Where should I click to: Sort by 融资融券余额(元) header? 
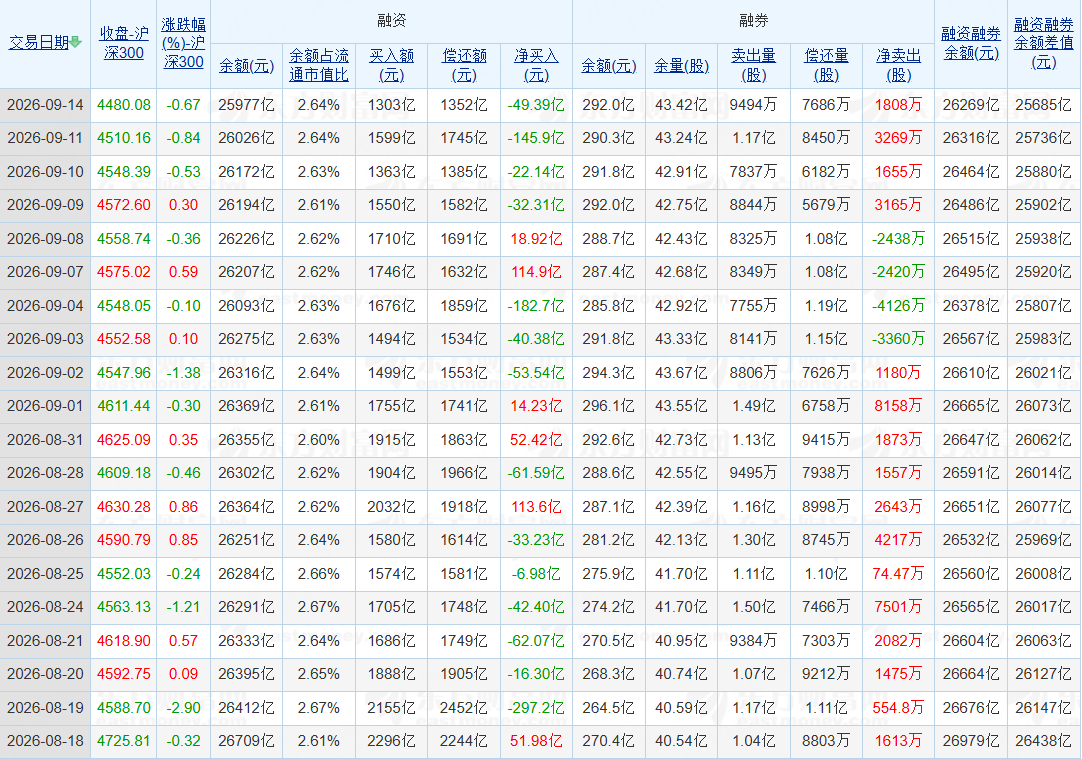click(971, 43)
